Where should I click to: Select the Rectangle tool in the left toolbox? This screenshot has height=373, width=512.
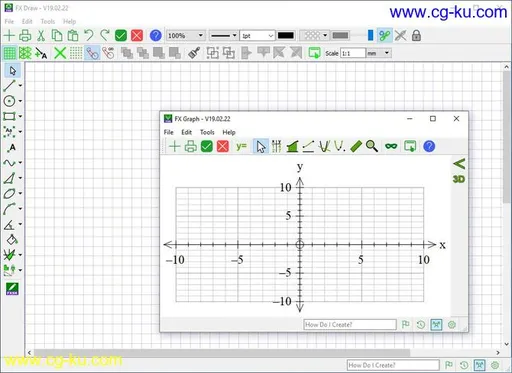(x=9, y=116)
